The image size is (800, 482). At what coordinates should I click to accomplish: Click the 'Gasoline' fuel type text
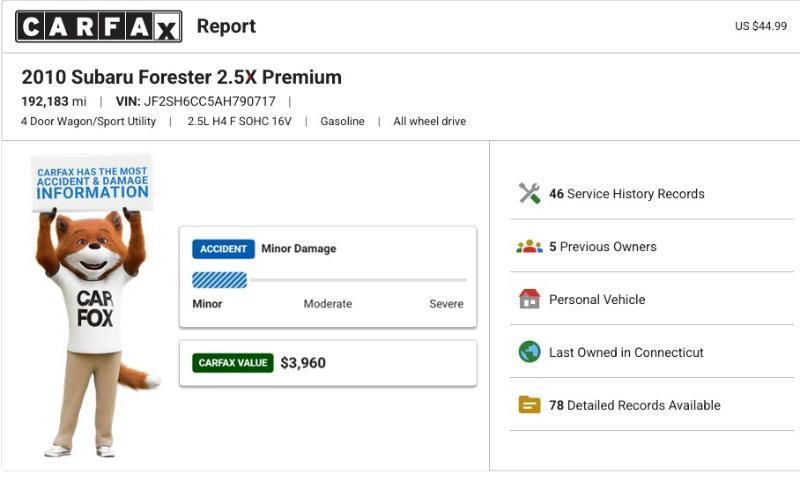tap(342, 121)
